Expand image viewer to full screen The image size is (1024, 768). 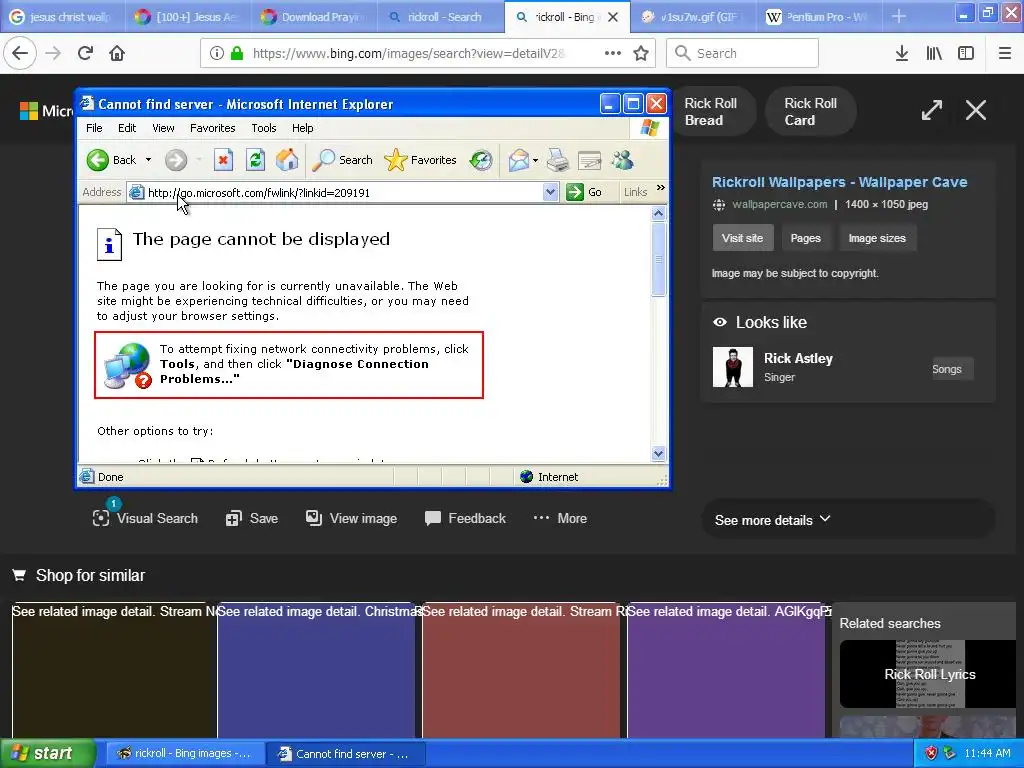pos(931,110)
